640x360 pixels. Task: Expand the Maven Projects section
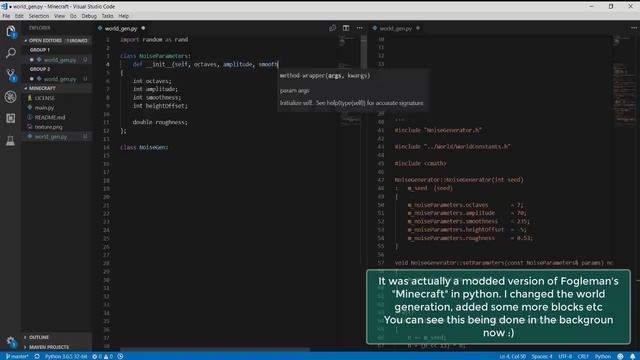tap(56, 347)
